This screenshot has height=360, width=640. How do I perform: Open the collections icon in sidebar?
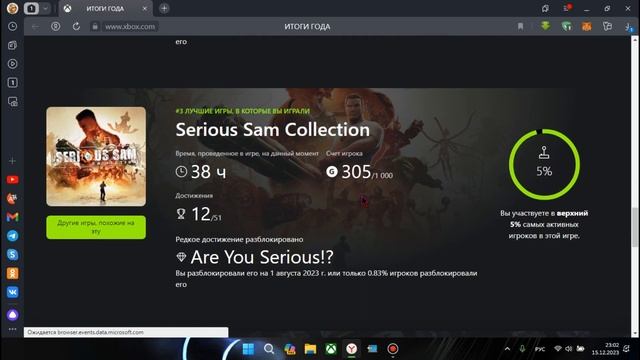(x=12, y=45)
